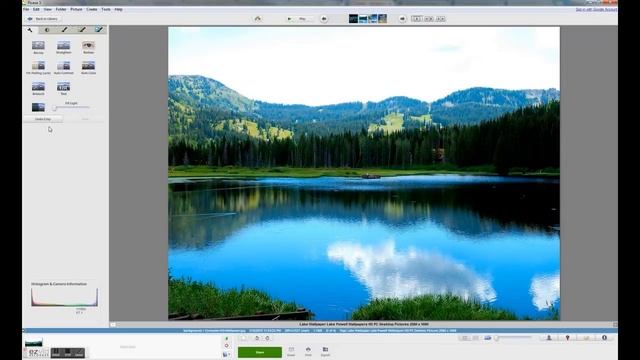This screenshot has height=360, width=640.
Task: Open the wrench basic fixes tab
Action: [x=30, y=30]
